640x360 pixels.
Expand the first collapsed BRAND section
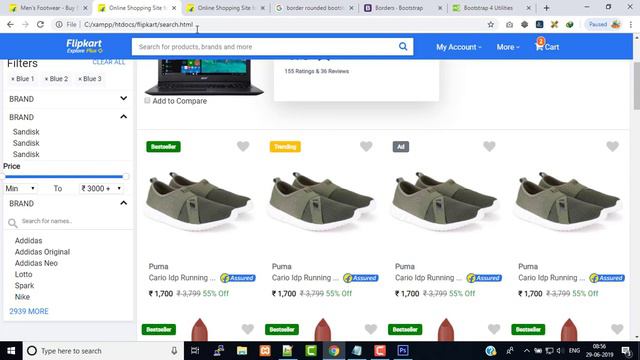pos(69,99)
